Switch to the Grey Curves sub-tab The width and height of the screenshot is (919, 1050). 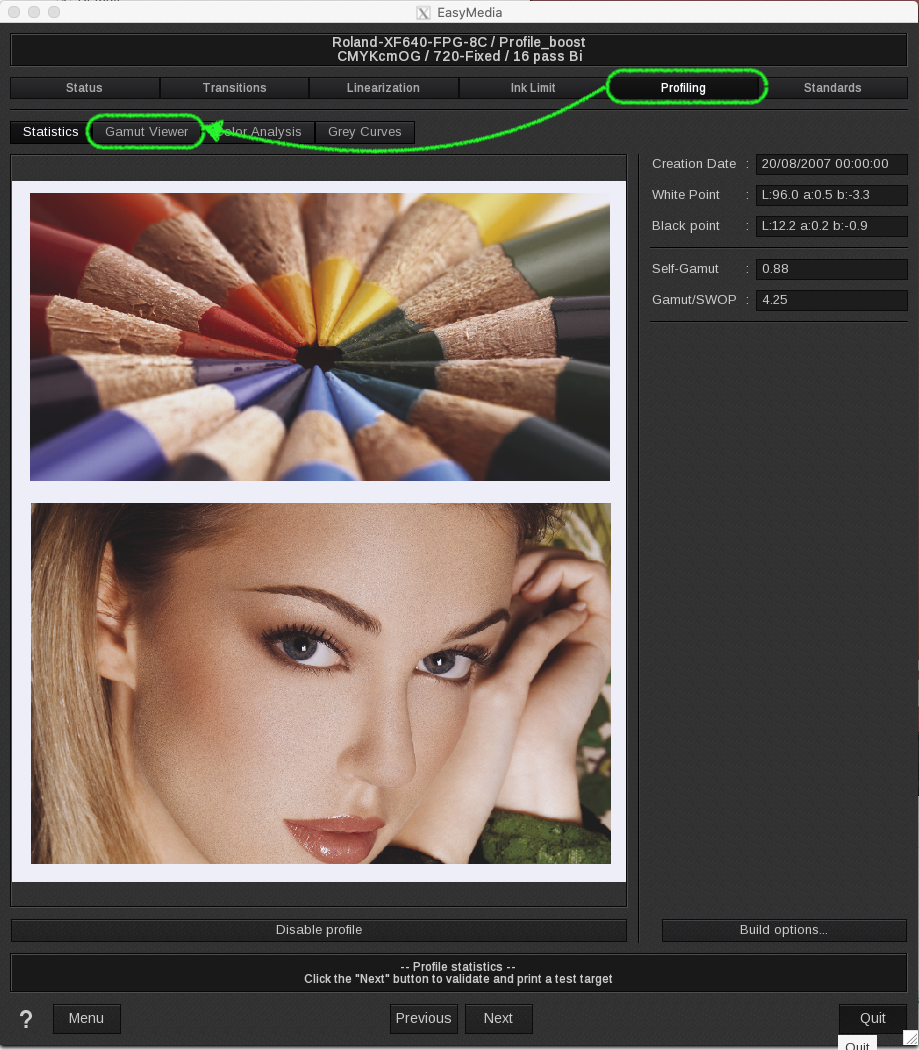point(364,132)
